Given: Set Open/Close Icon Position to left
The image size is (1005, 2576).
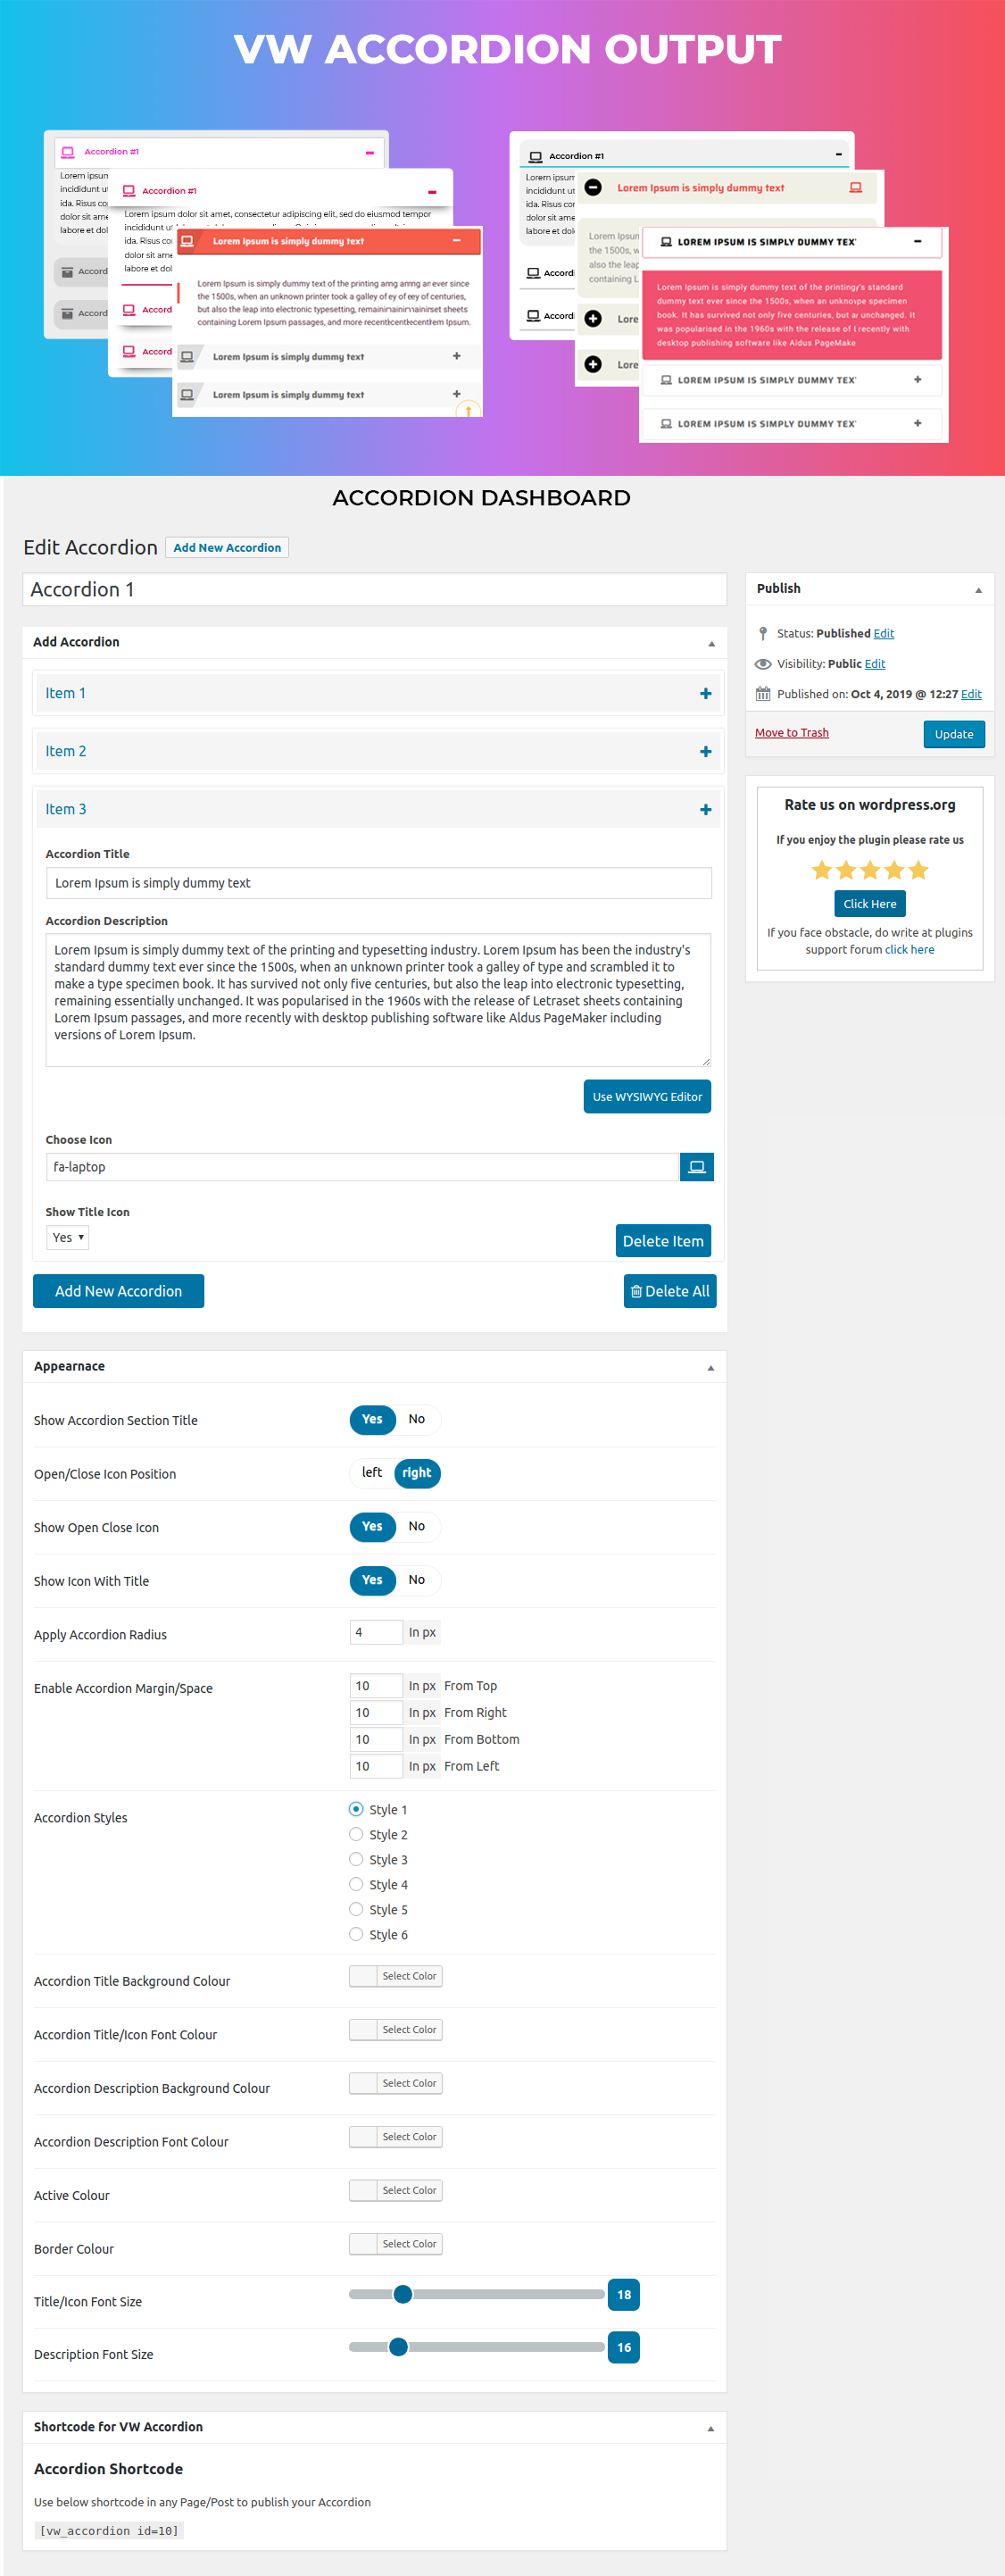Looking at the screenshot, I should 372,1472.
